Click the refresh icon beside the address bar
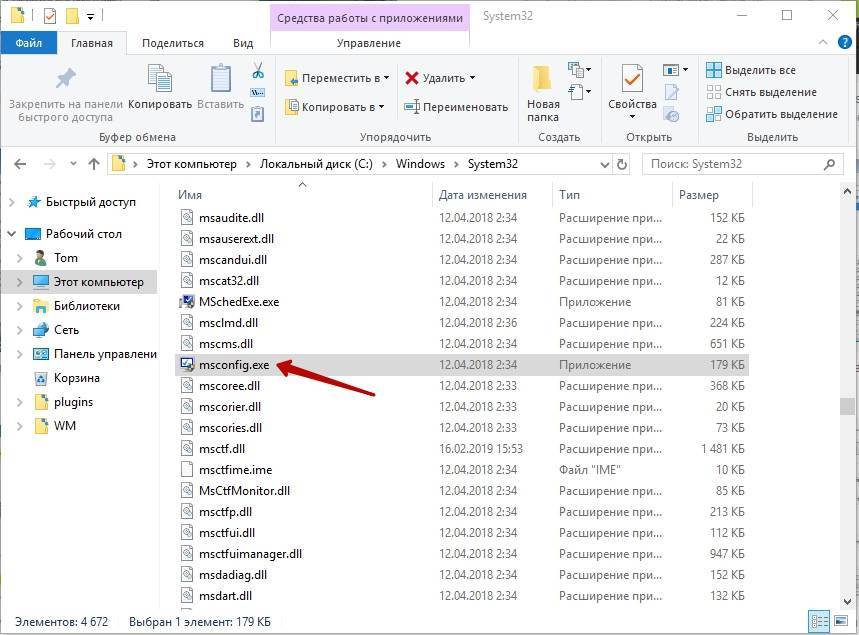Image resolution: width=859 pixels, height=635 pixels. pos(622,164)
